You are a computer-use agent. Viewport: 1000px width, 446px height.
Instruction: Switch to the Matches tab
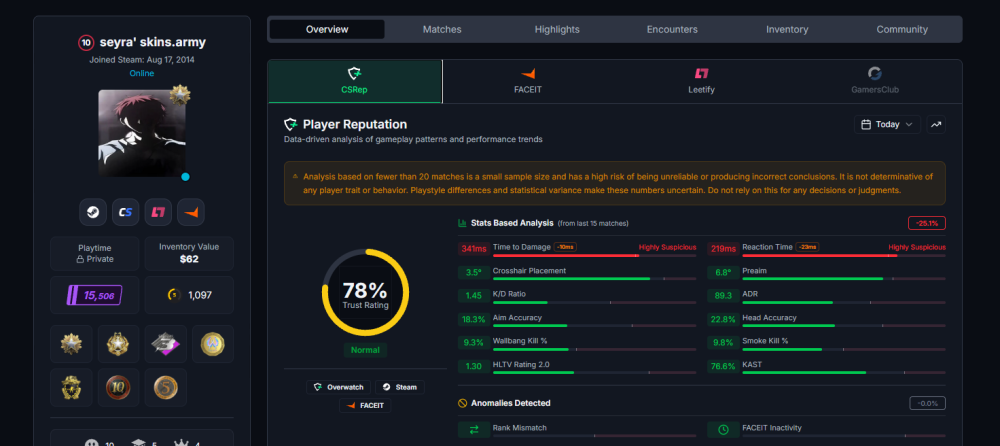pos(442,29)
